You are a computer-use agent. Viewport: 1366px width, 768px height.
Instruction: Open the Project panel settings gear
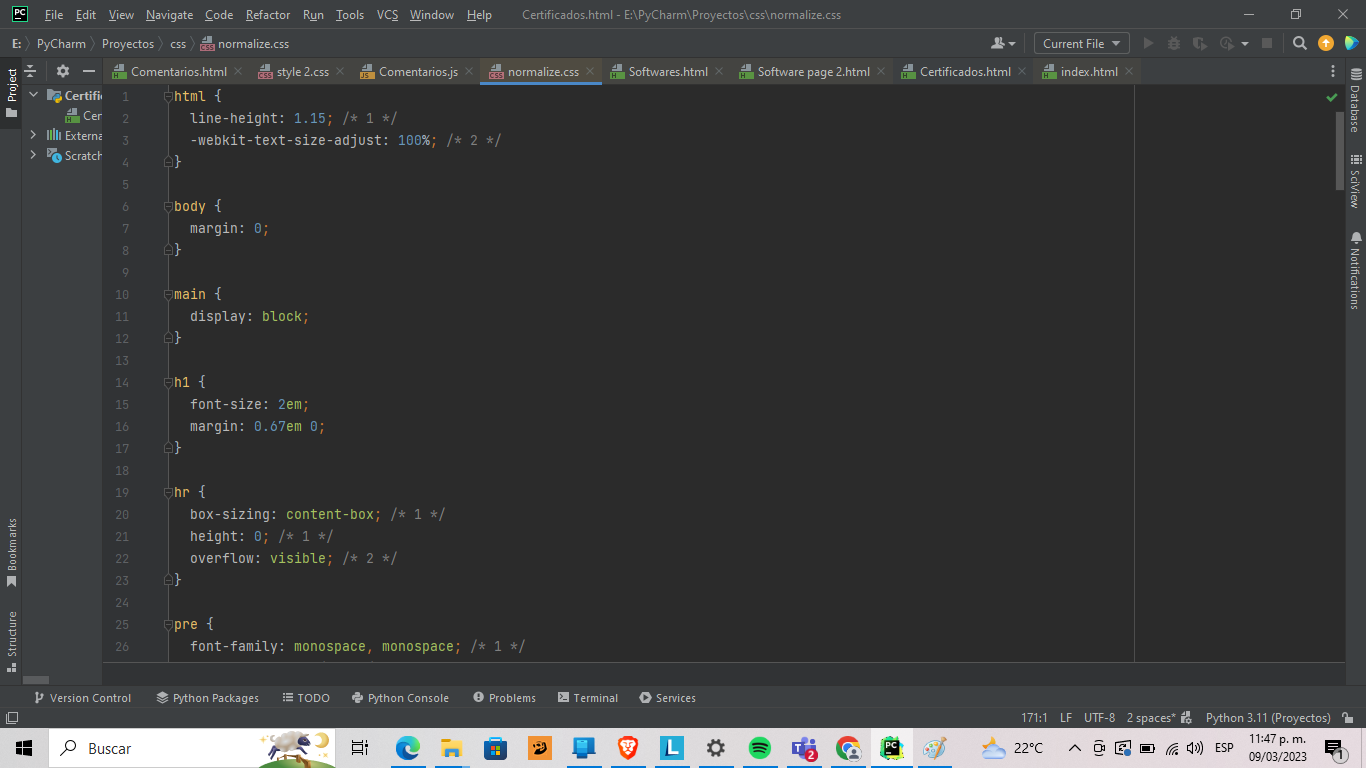(x=63, y=71)
